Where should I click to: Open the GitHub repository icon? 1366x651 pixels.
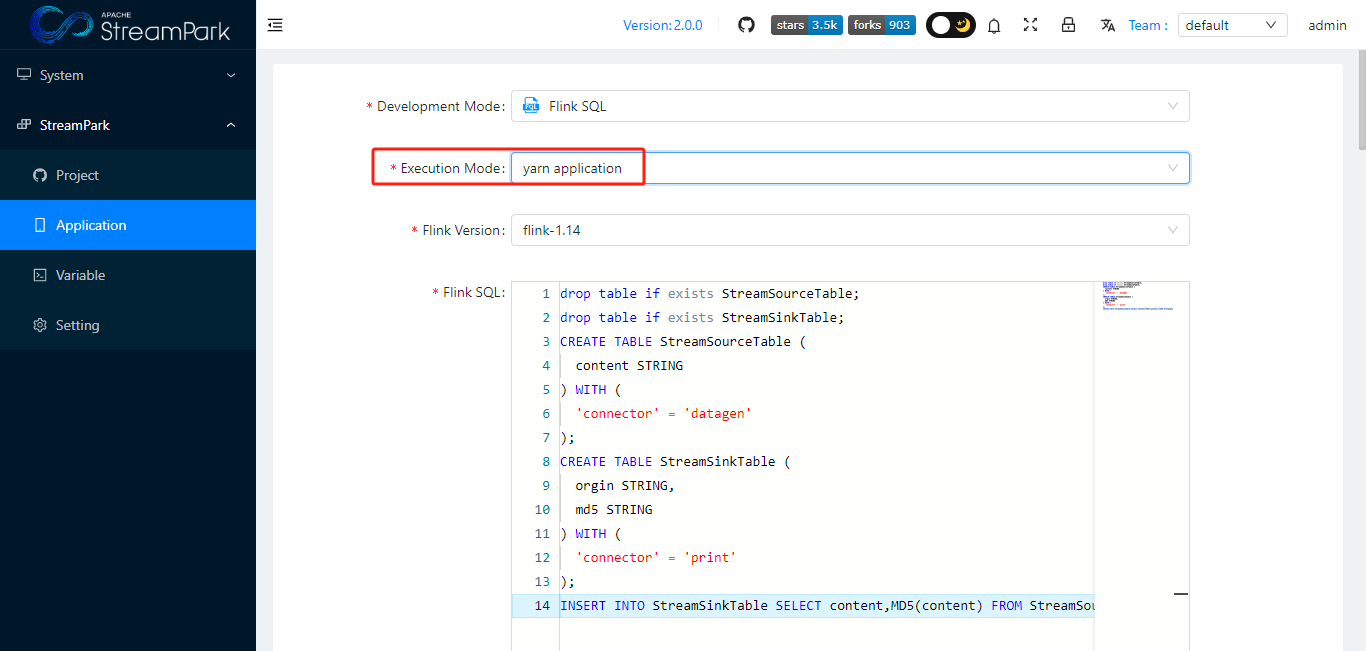[746, 24]
